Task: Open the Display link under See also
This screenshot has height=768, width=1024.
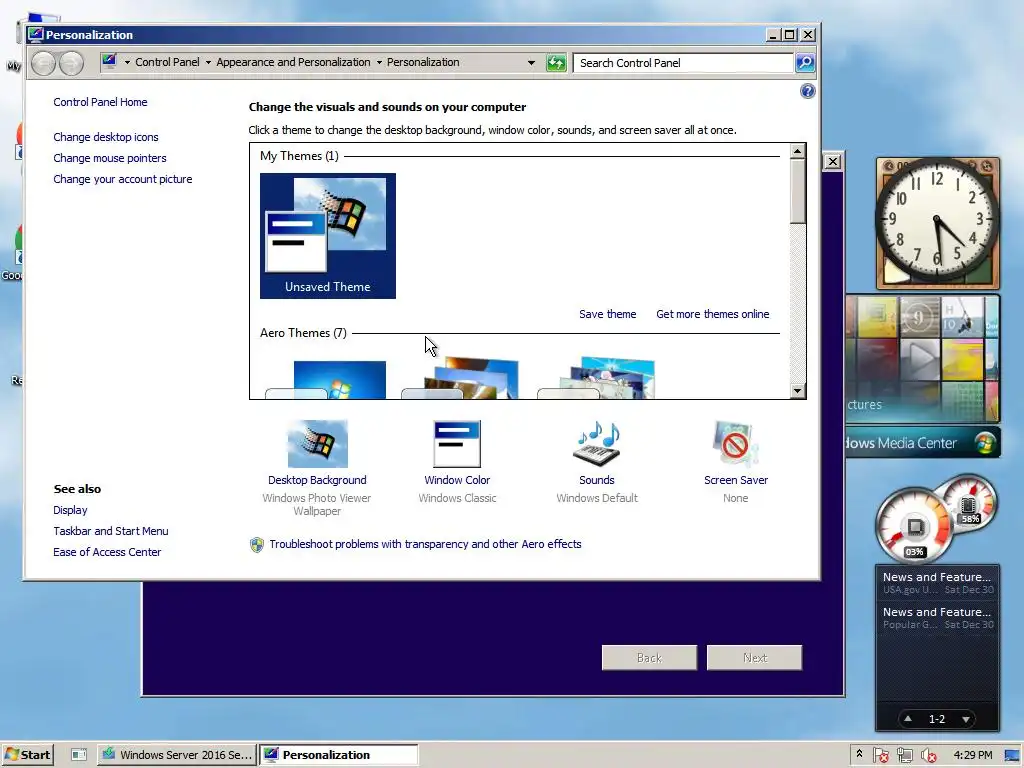Action: (x=71, y=510)
